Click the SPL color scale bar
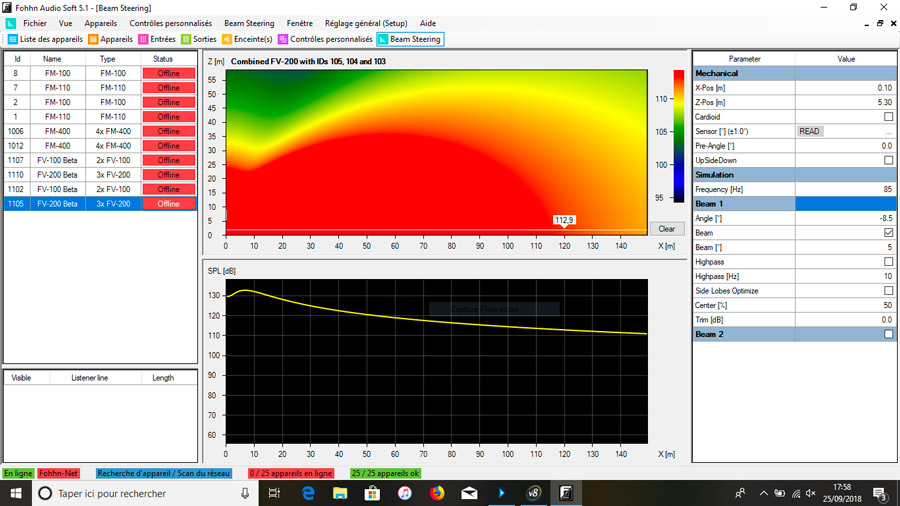Viewport: 900px width, 506px height. 678,136
